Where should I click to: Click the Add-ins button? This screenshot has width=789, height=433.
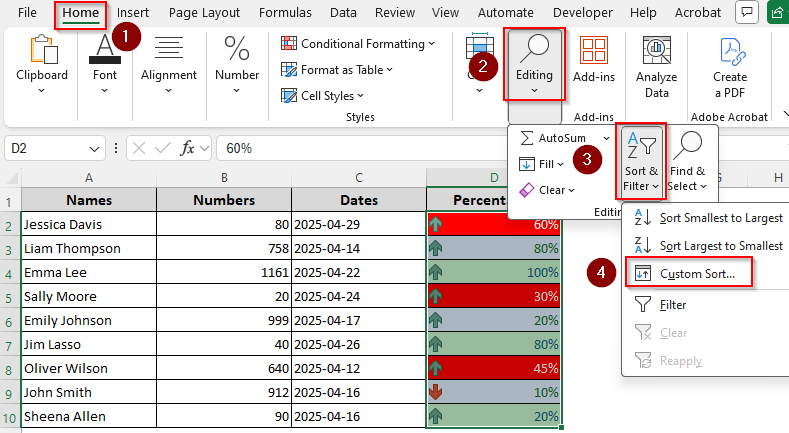(594, 59)
